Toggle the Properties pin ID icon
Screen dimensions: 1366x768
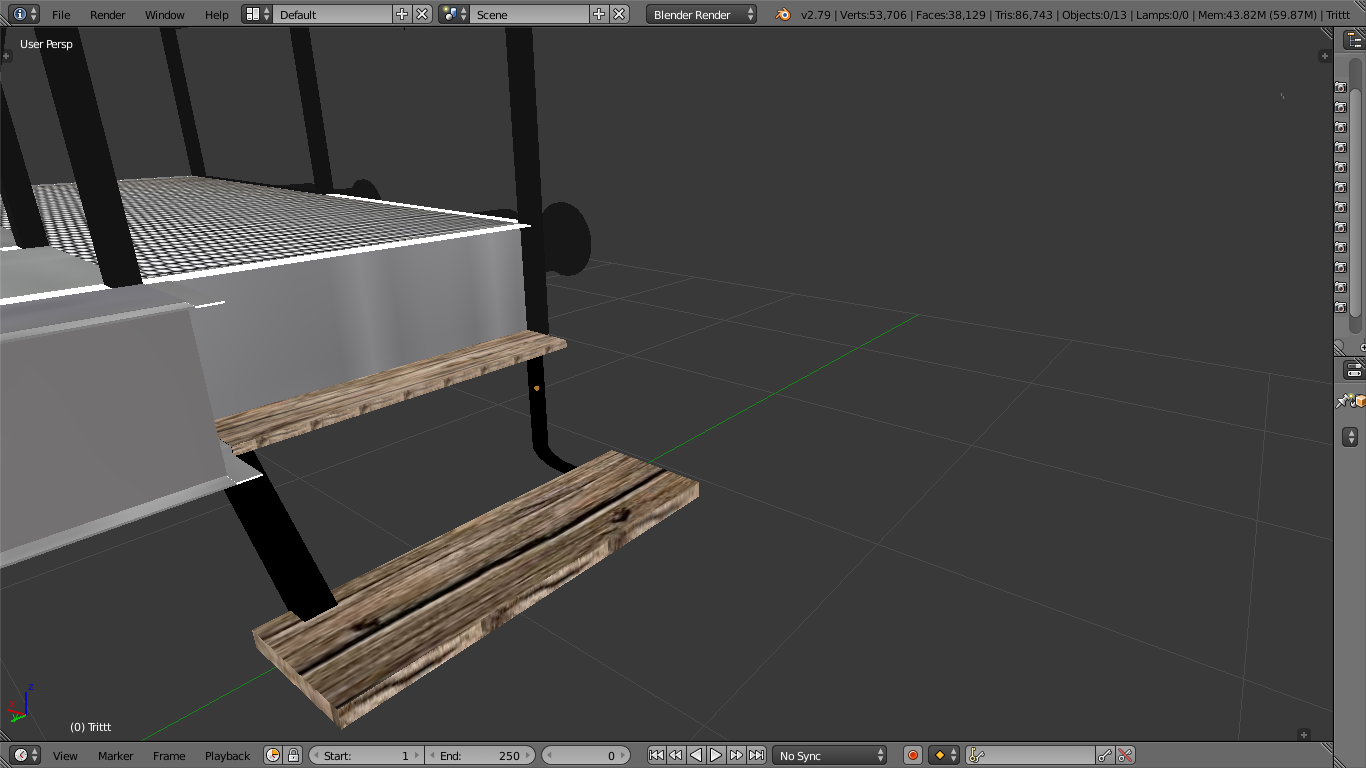[x=1343, y=401]
